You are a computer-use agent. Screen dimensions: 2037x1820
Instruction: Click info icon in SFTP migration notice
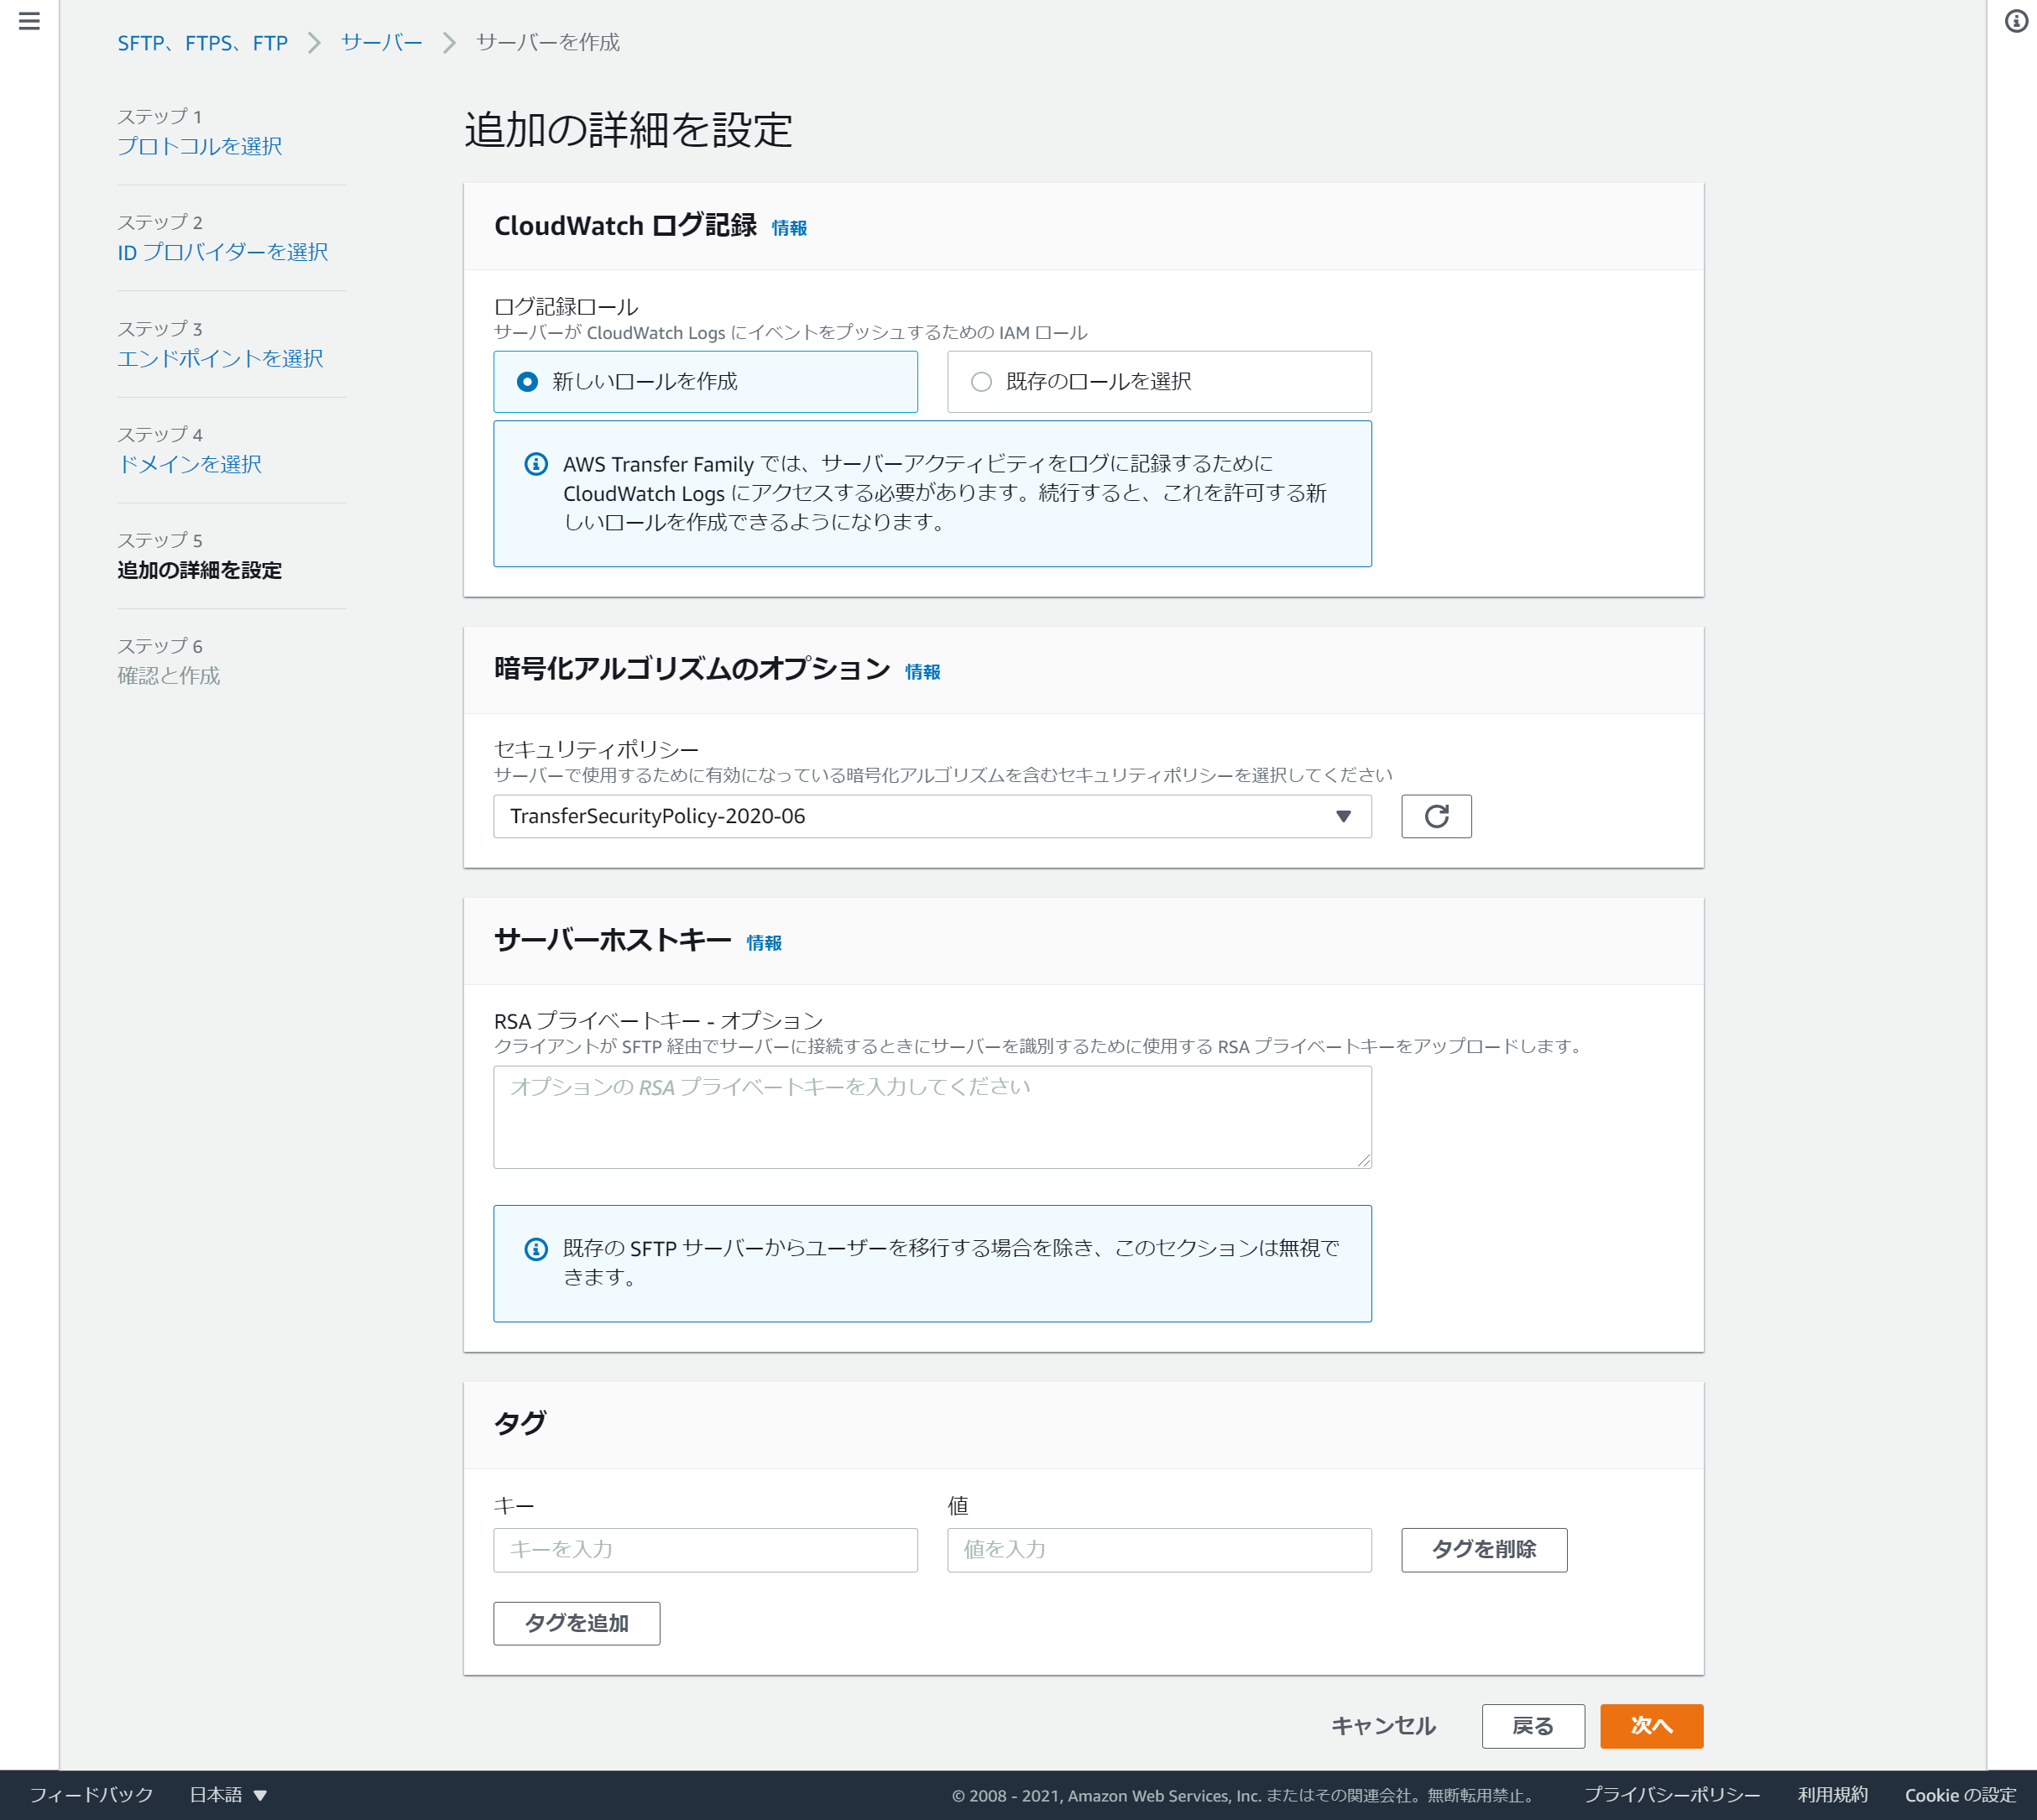coord(536,1248)
